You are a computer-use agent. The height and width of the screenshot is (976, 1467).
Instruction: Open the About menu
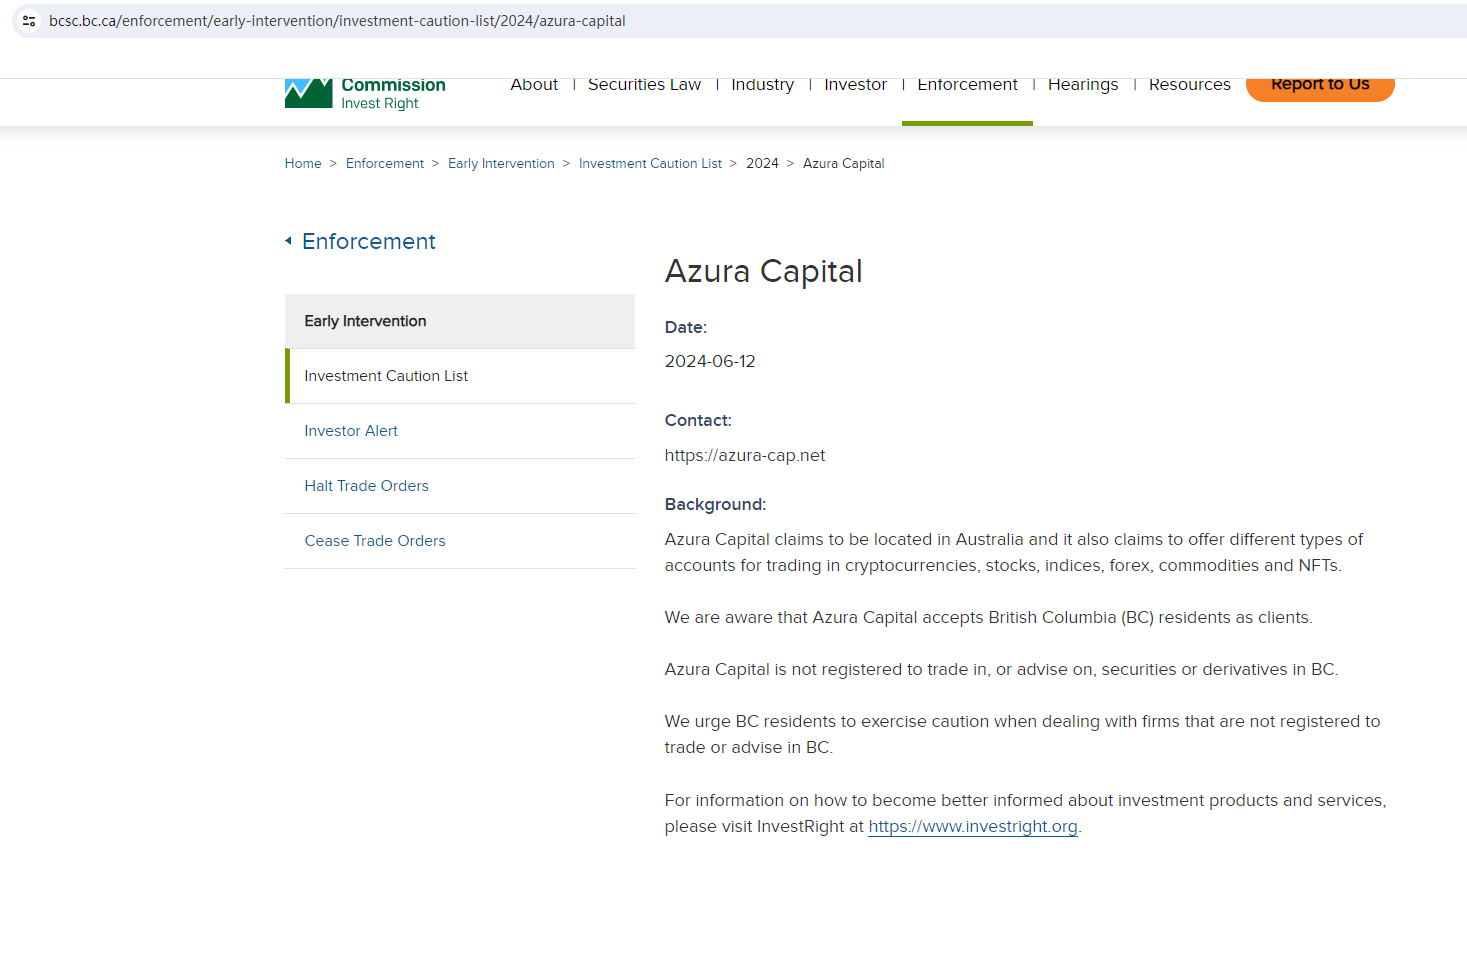coord(534,85)
